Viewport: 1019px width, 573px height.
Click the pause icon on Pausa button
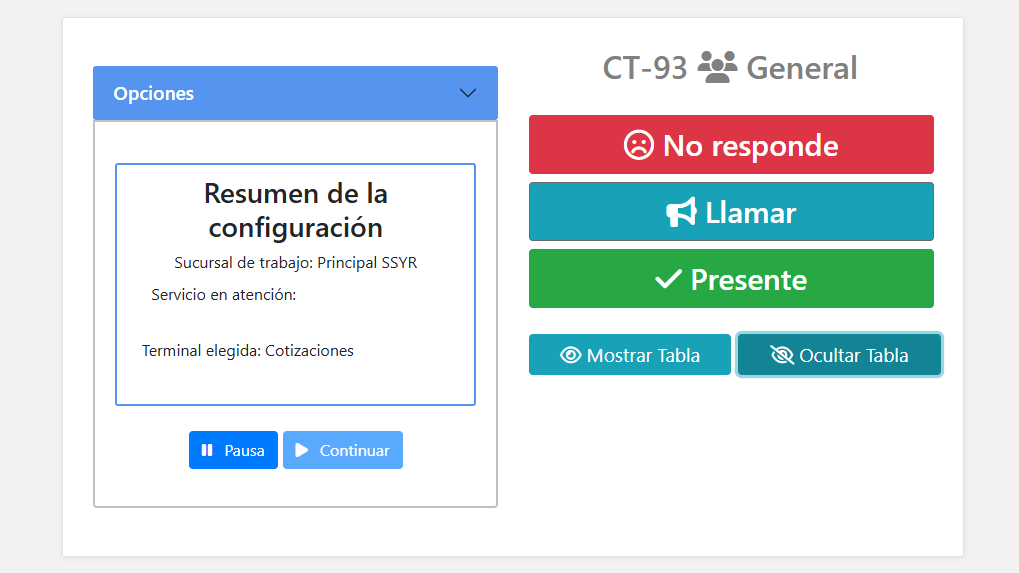207,450
